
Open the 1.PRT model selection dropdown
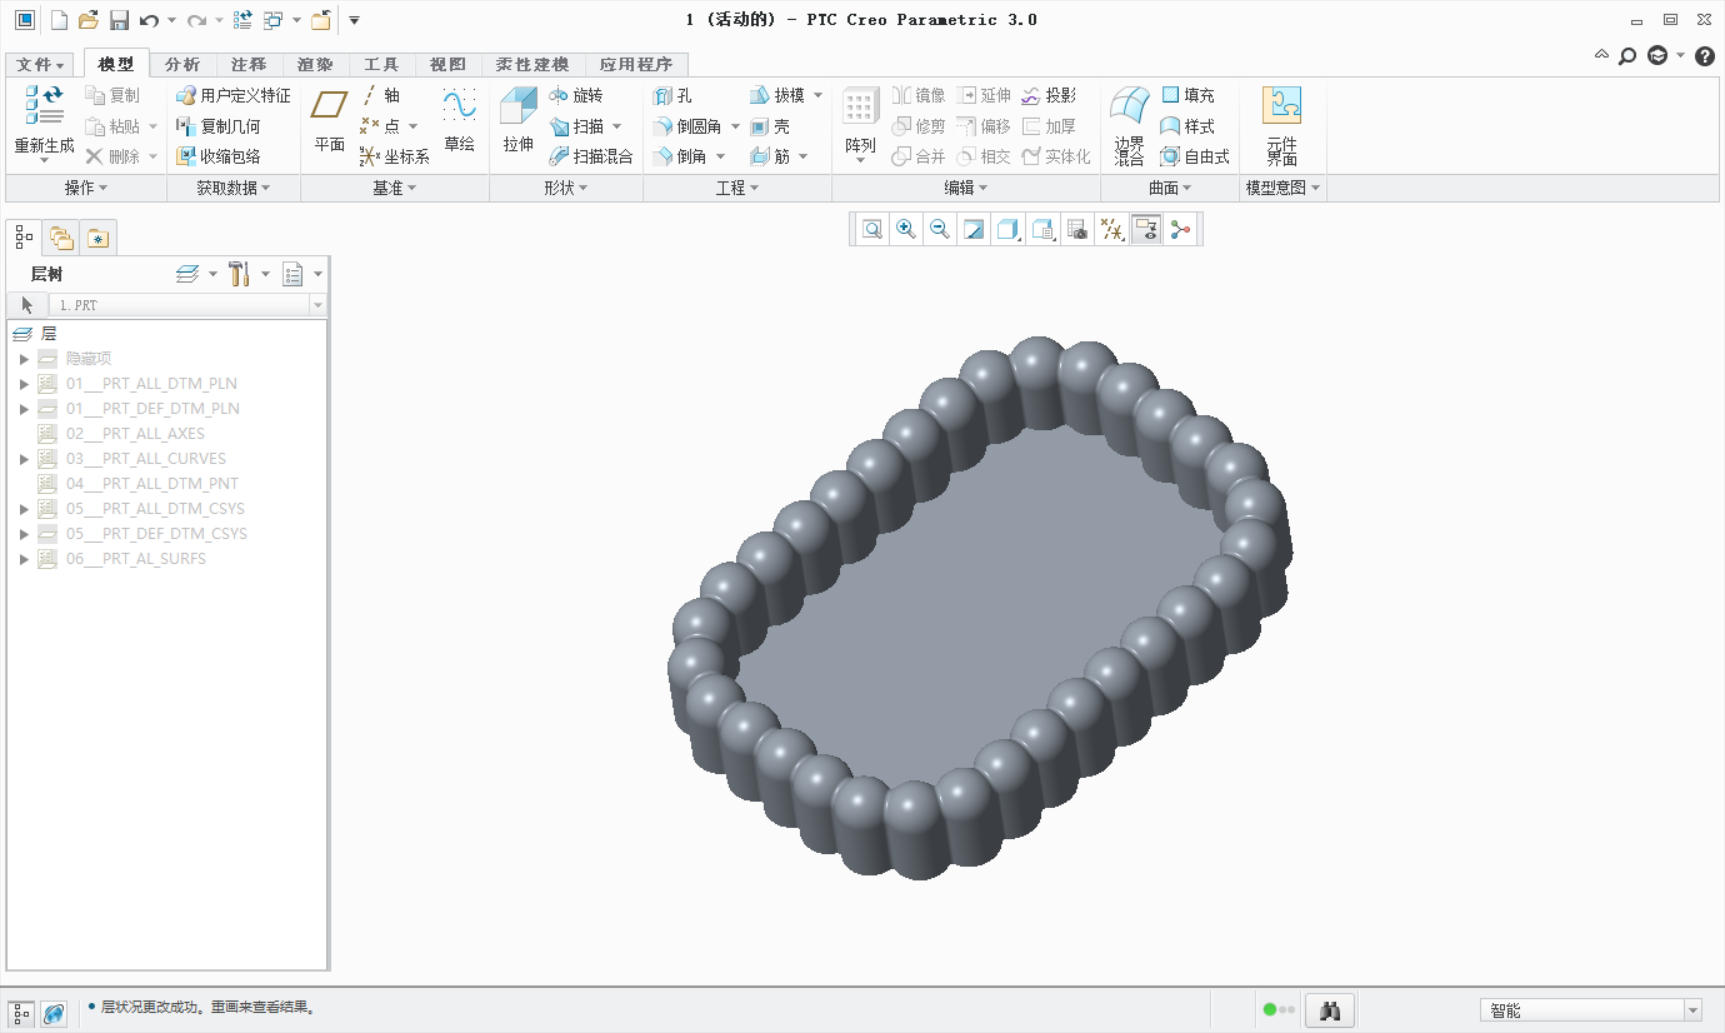click(x=318, y=305)
